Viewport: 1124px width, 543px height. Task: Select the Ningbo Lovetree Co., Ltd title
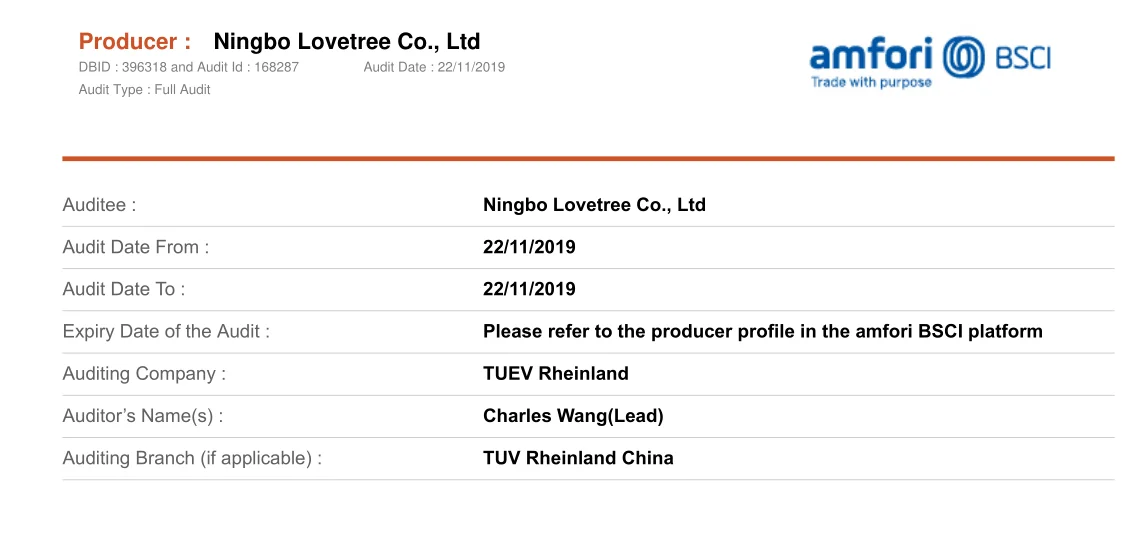347,42
